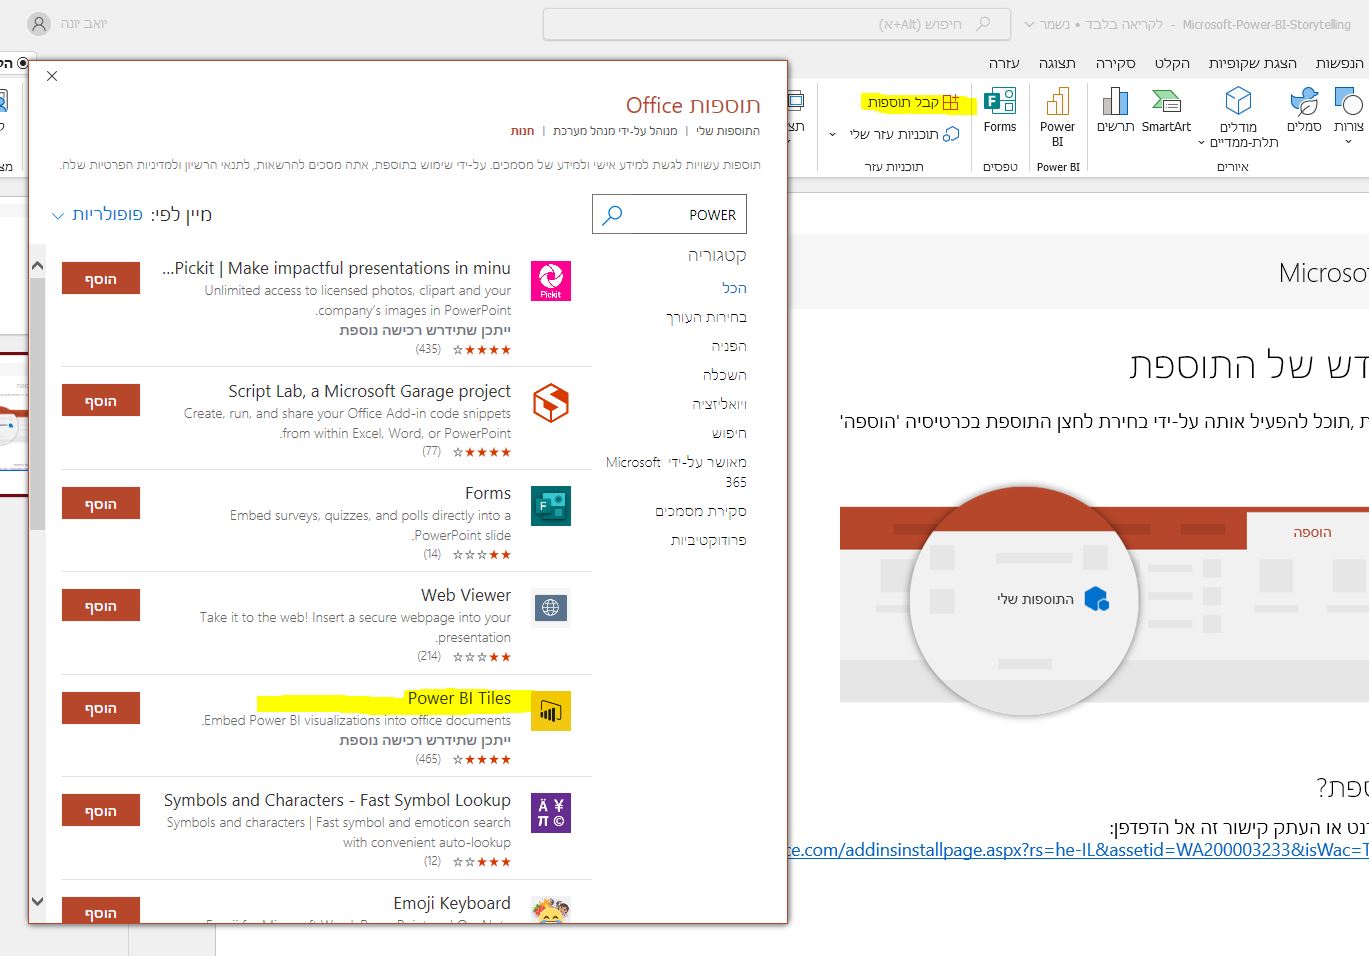Select מאושר על-ידי Microsoft 365 category
The height and width of the screenshot is (956, 1369).
point(676,472)
